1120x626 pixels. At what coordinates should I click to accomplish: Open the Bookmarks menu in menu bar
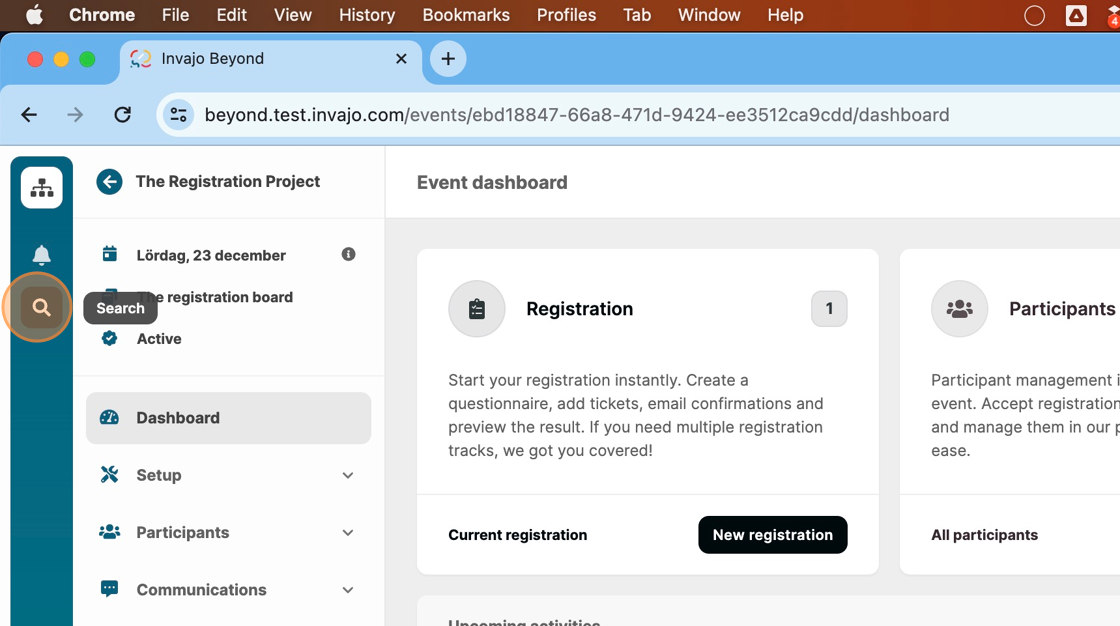(x=466, y=15)
